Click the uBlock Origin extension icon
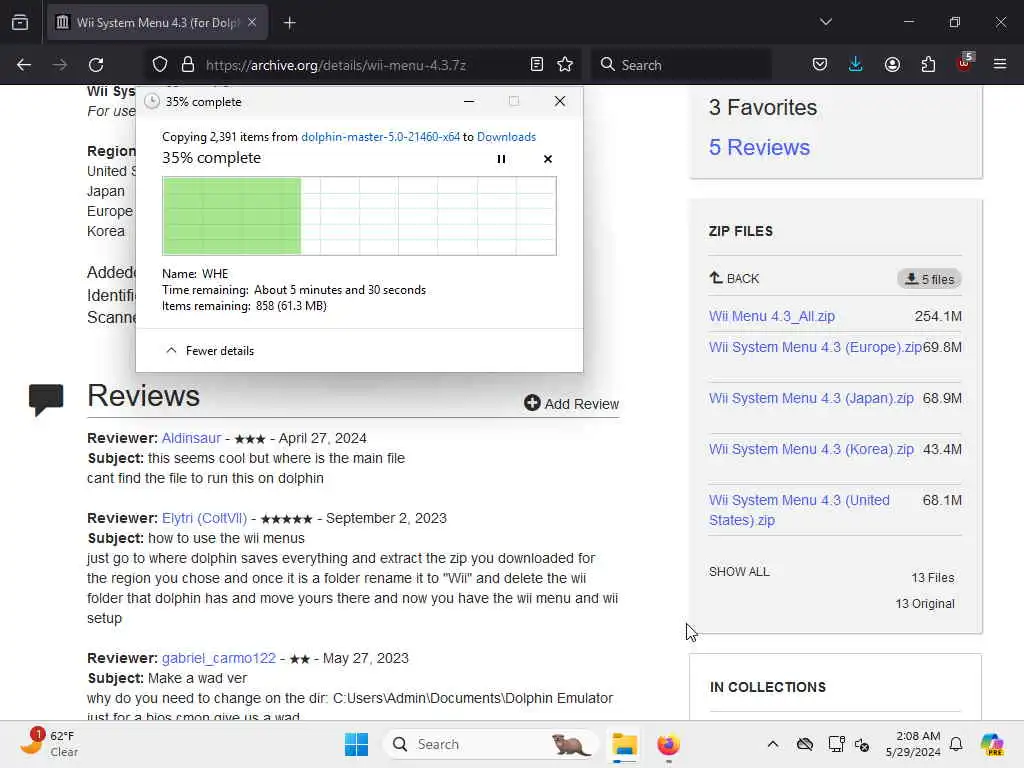Screen dimensions: 1024x768 coord(965,63)
